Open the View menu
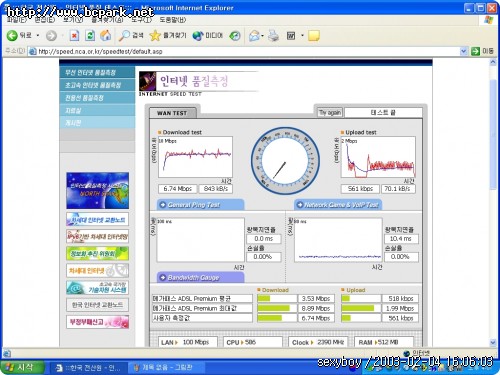 (x=73, y=20)
